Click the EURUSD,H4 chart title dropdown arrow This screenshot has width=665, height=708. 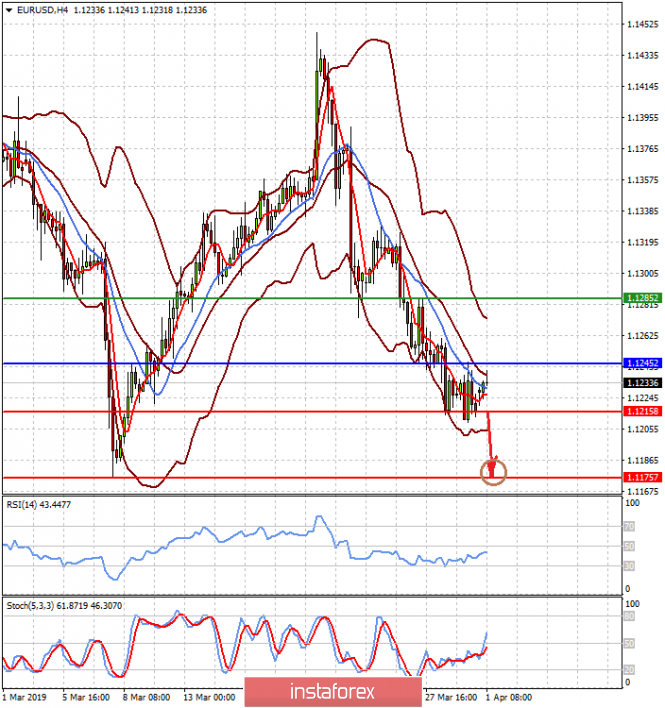(9, 10)
